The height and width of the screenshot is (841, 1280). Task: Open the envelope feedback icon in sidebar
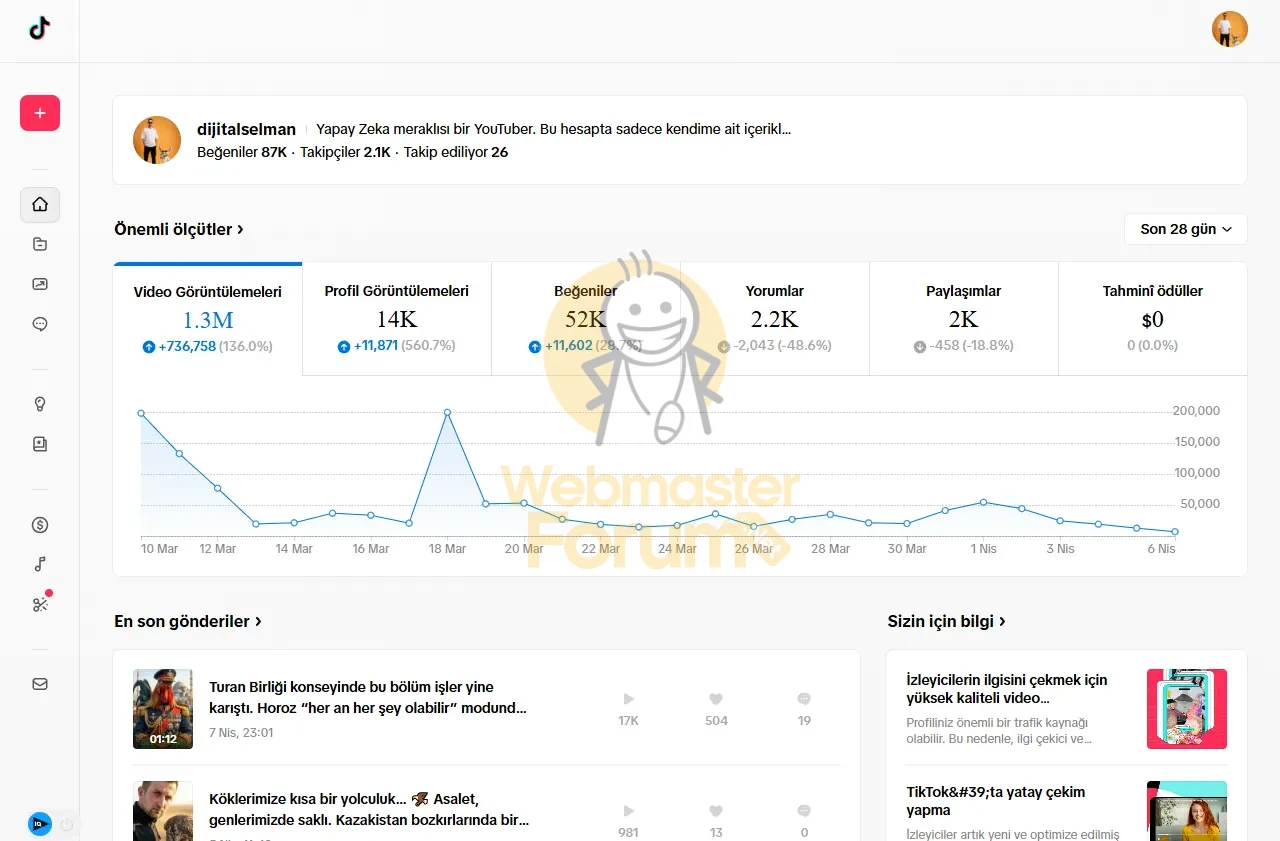[40, 685]
